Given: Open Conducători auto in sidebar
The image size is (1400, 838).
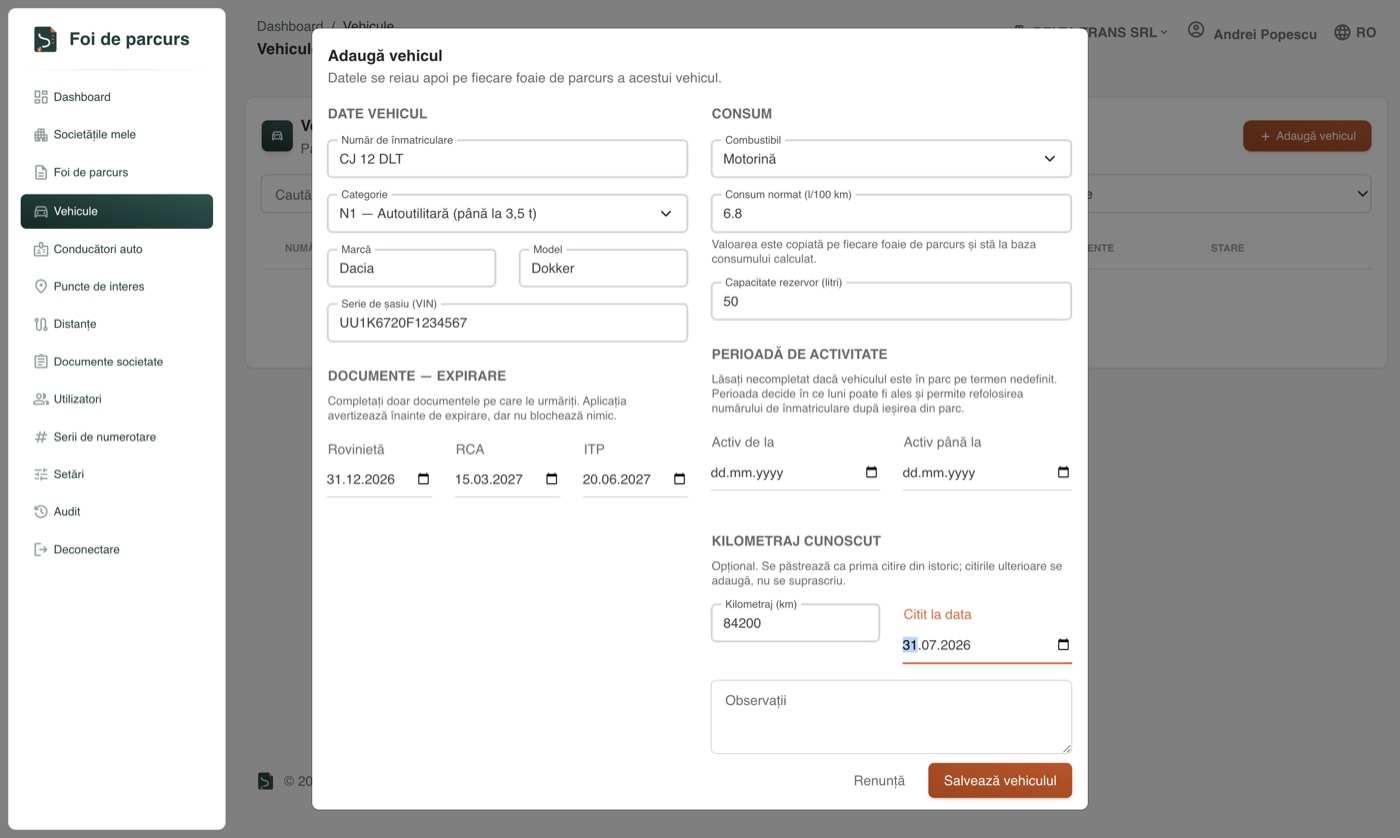Looking at the screenshot, I should (x=117, y=249).
